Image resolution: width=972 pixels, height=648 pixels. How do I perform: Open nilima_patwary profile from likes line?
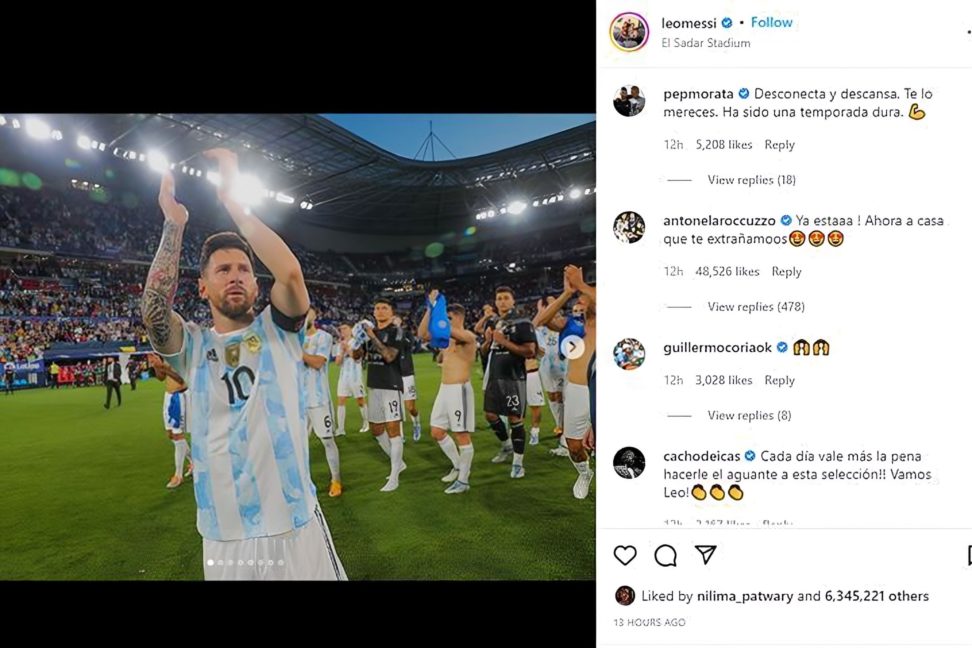744,596
